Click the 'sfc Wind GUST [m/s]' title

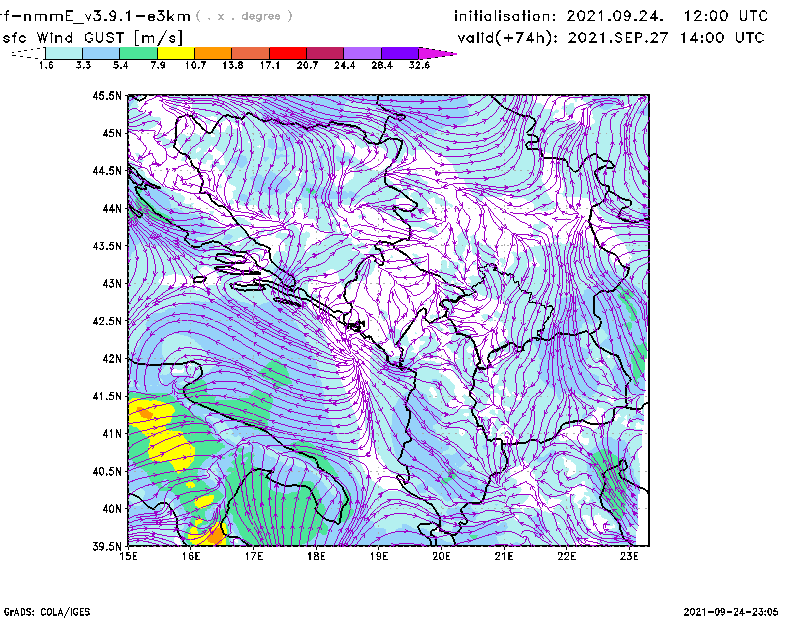[x=92, y=38]
